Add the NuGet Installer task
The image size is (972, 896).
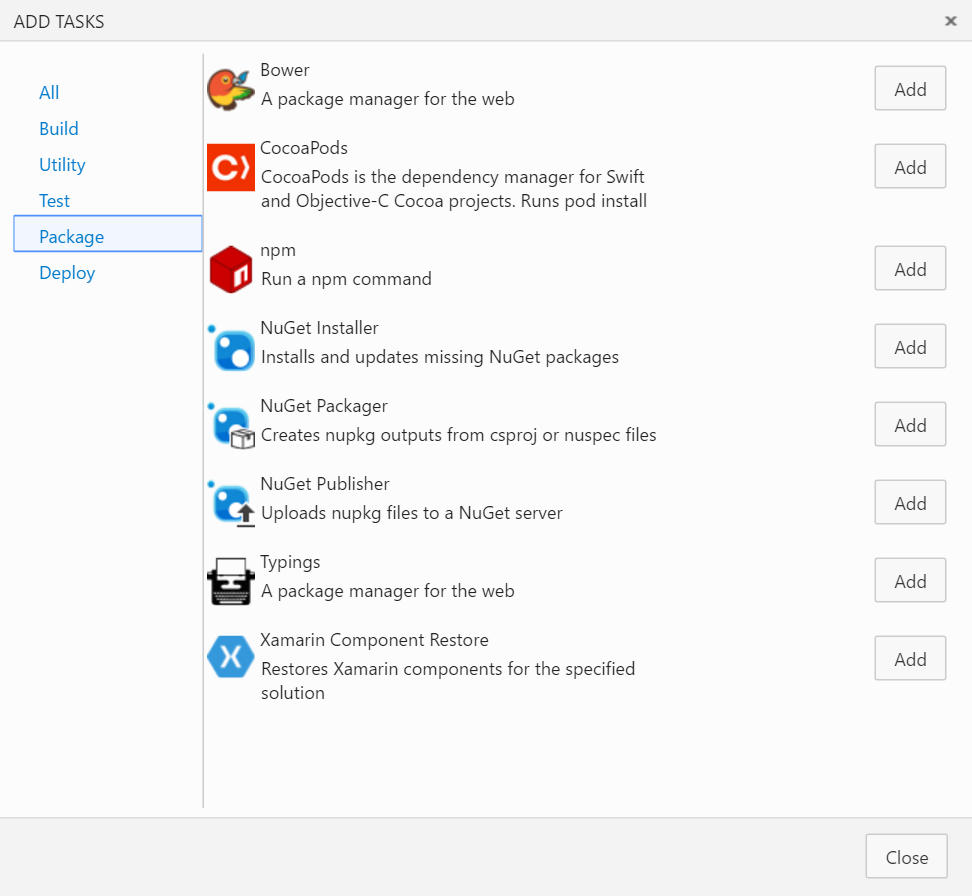[x=910, y=346]
